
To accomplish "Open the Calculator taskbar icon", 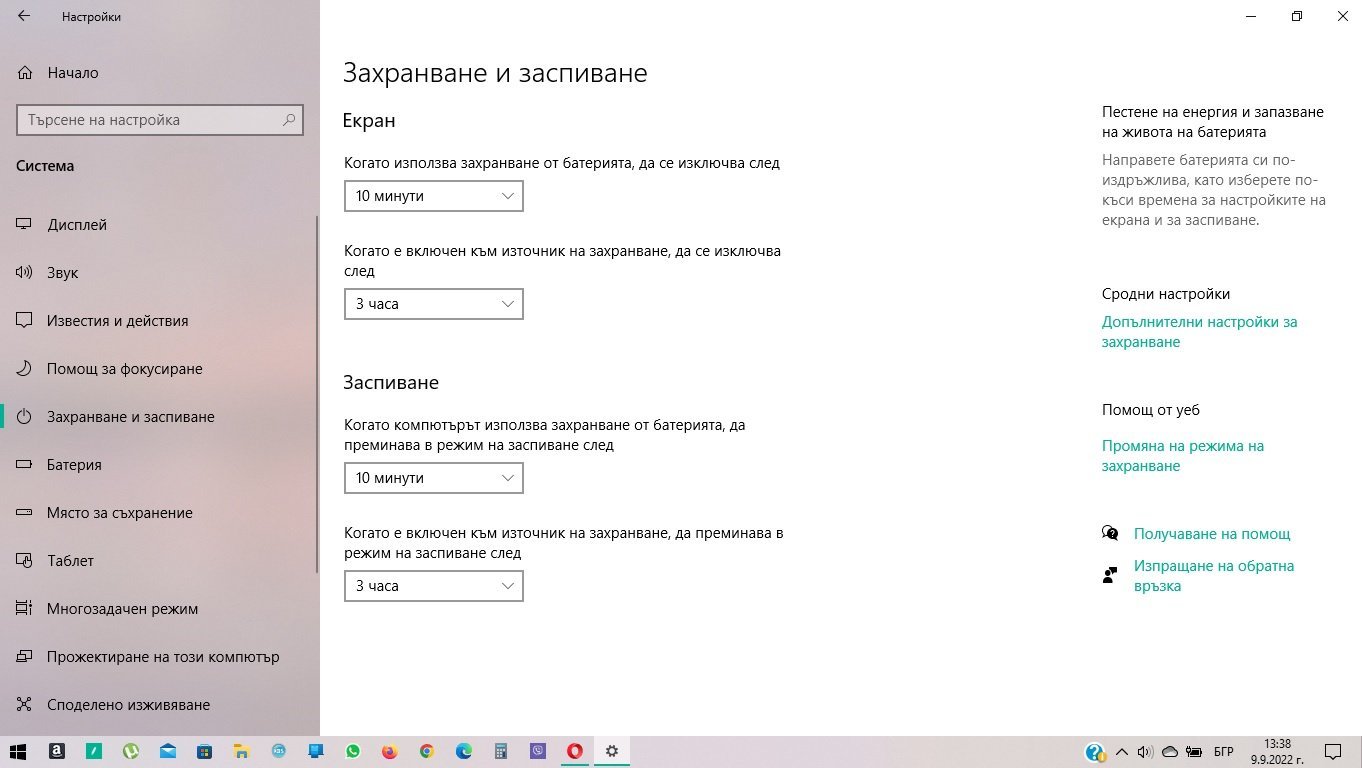I will coord(501,751).
